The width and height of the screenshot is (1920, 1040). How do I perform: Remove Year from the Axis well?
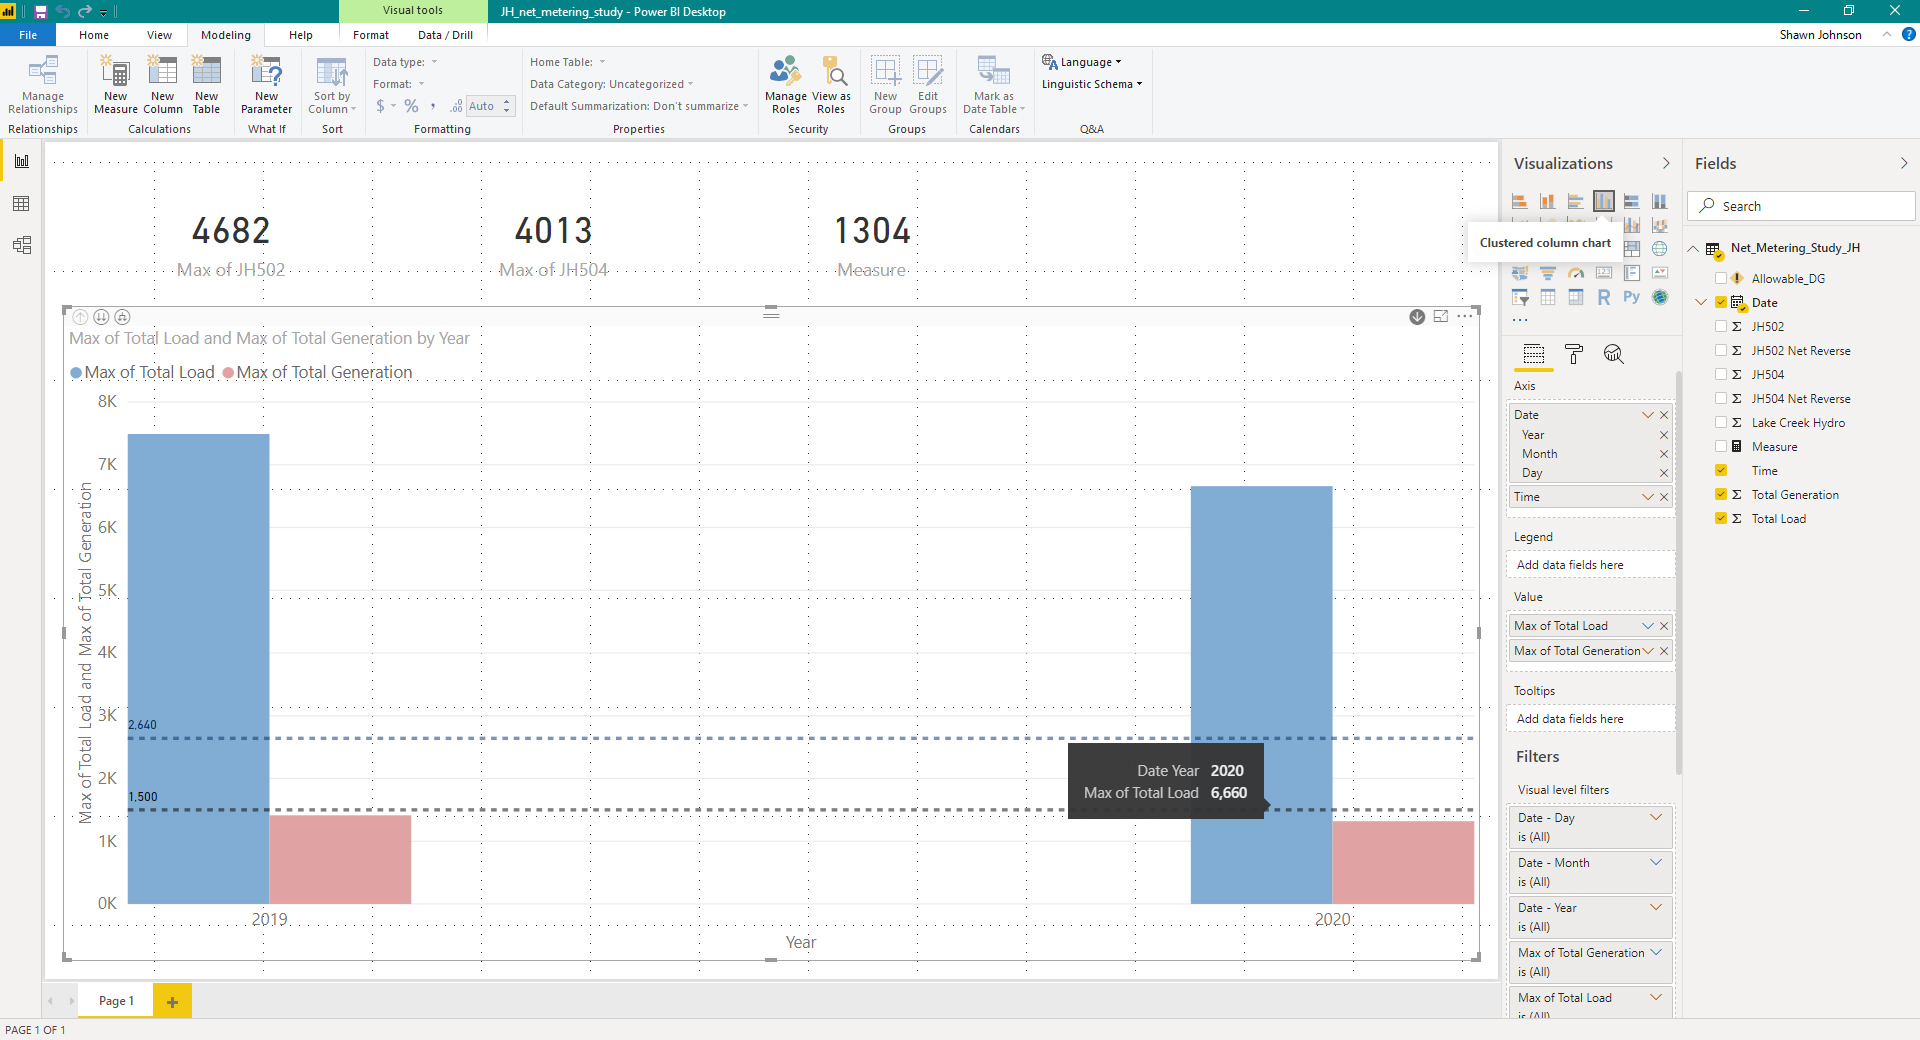(x=1664, y=435)
